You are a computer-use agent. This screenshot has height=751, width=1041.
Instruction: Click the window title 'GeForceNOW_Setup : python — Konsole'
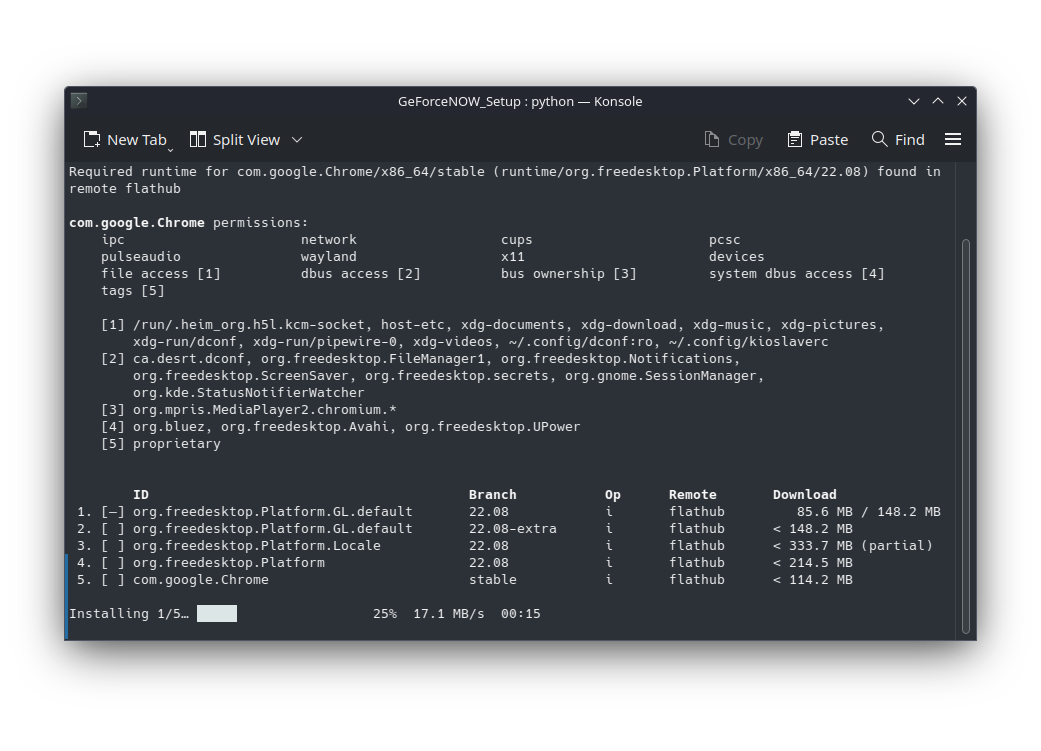pos(520,102)
